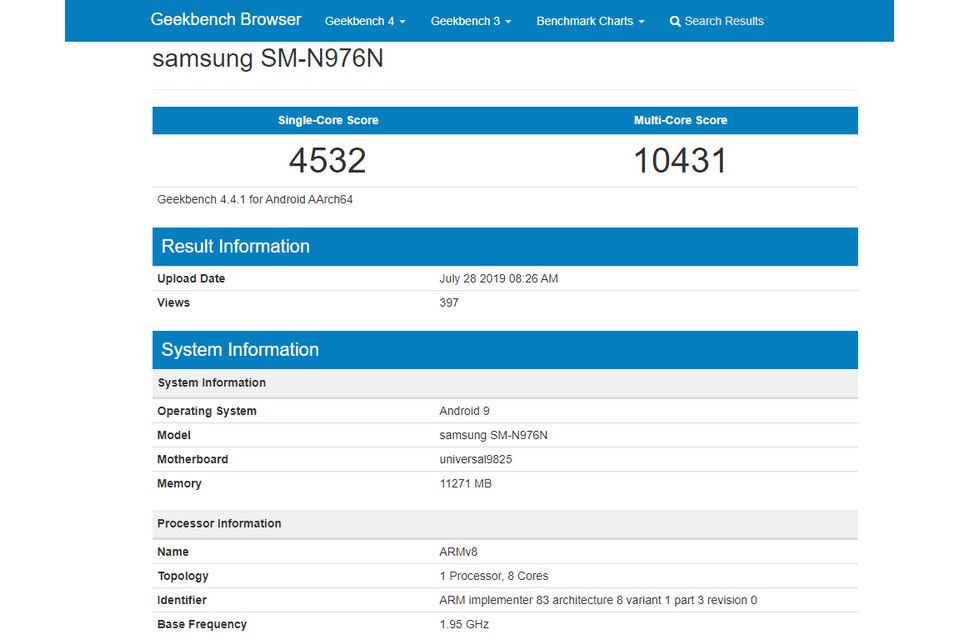Viewport: 960px width, 640px height.
Task: Click the Geekbench 4.4.1 for Android AArch64 text
Action: coord(255,199)
